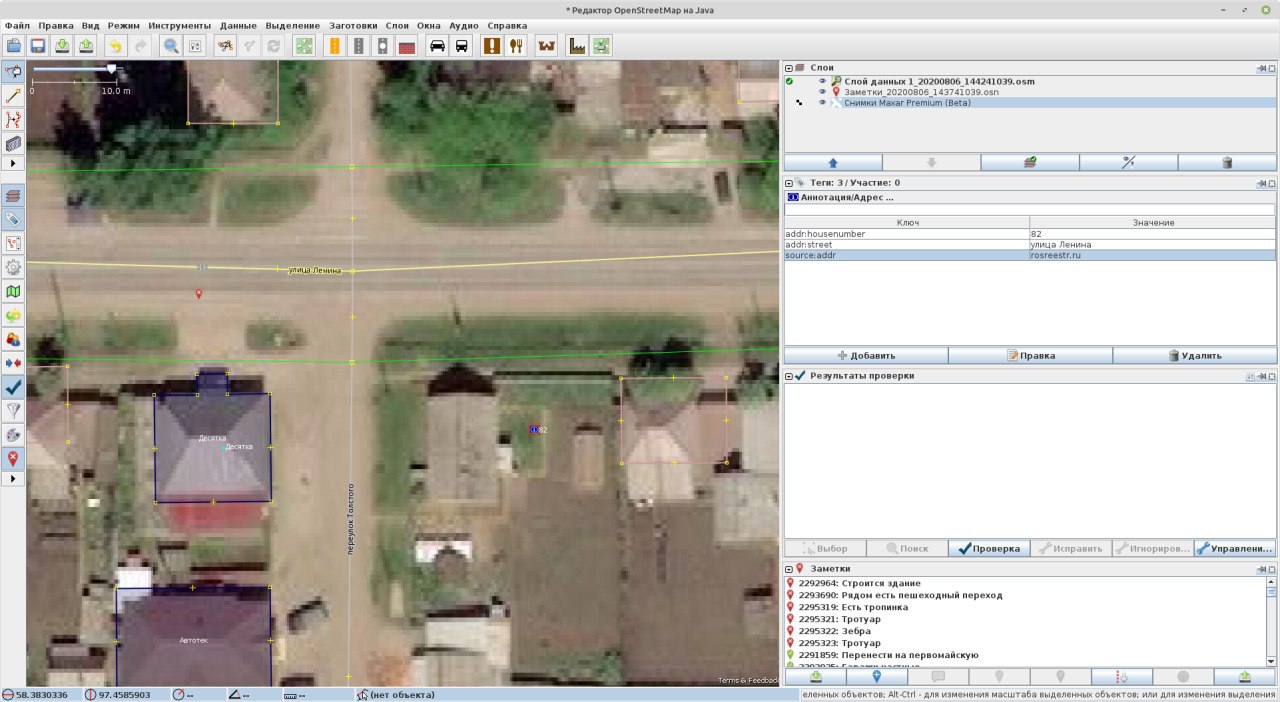The width and height of the screenshot is (1280, 702).
Task: Click Upload notes icon in Notes panel
Action: [x=1244, y=677]
